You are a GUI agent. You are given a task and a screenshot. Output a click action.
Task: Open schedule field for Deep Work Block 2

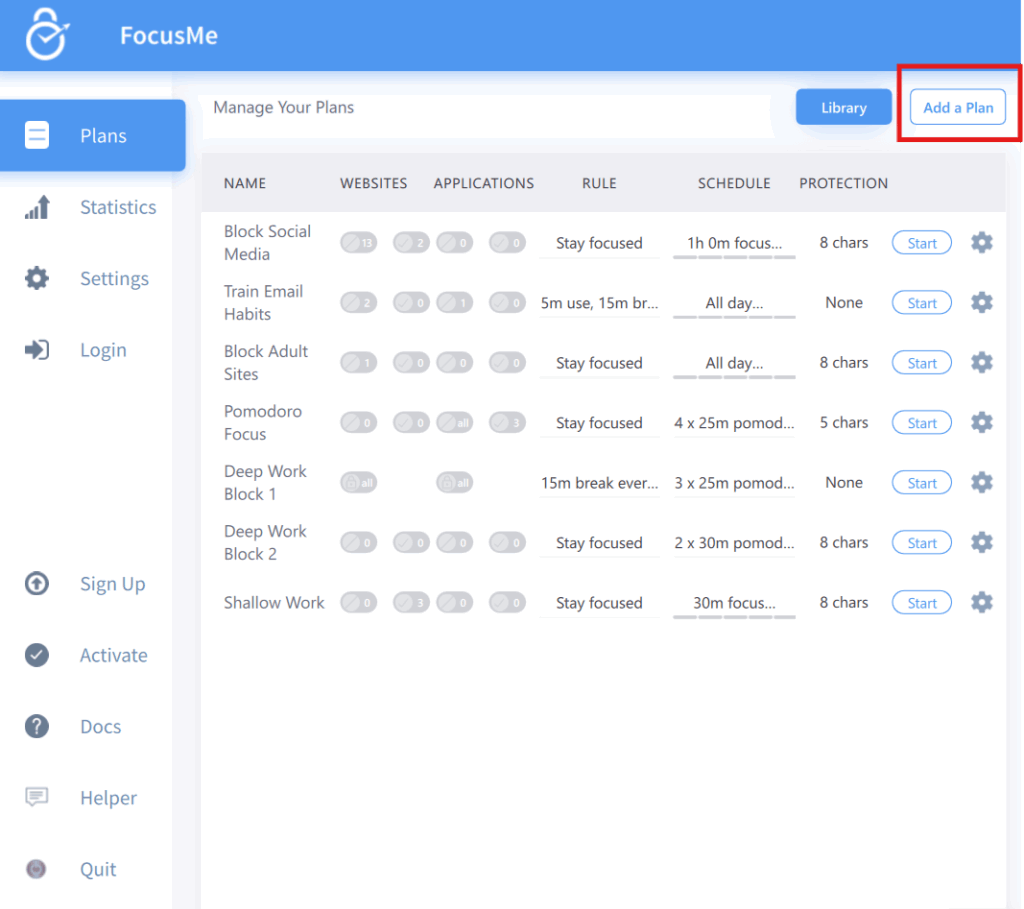(x=734, y=543)
